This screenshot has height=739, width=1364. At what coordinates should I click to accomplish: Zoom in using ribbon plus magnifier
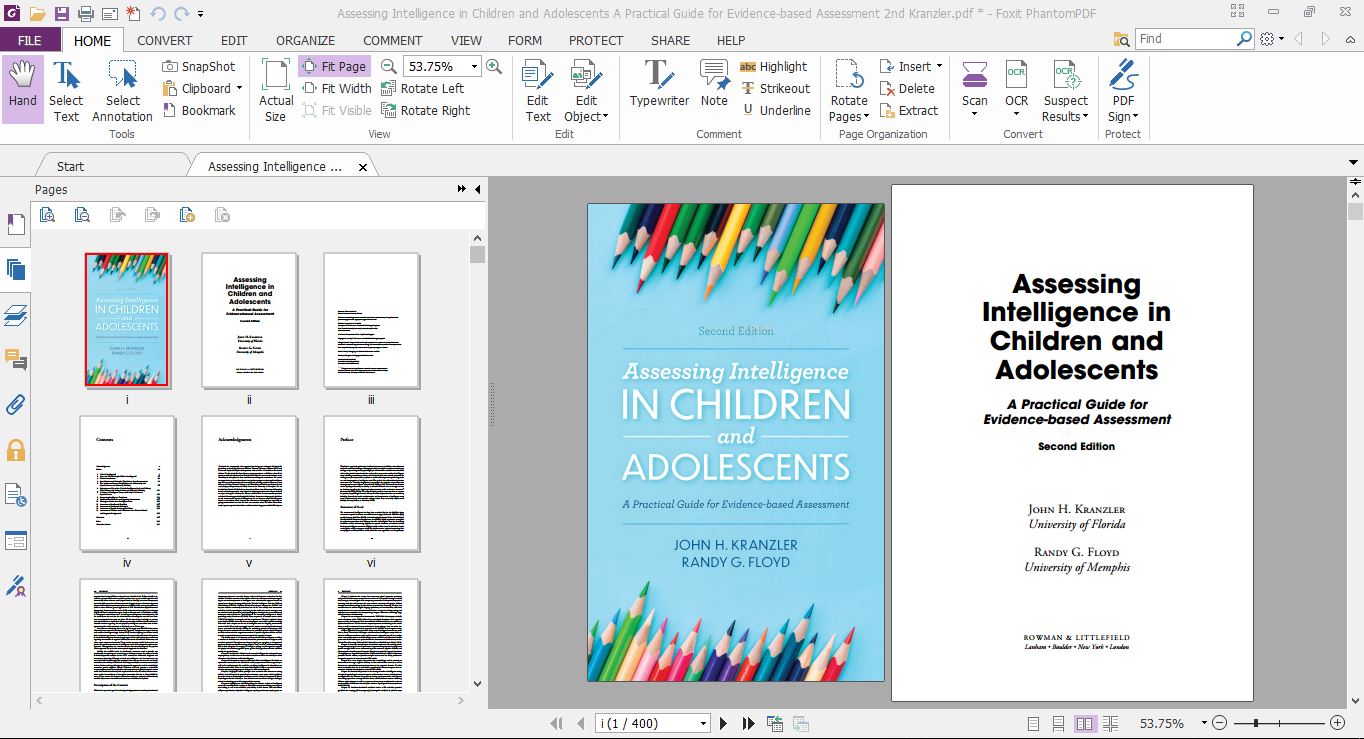tap(494, 66)
